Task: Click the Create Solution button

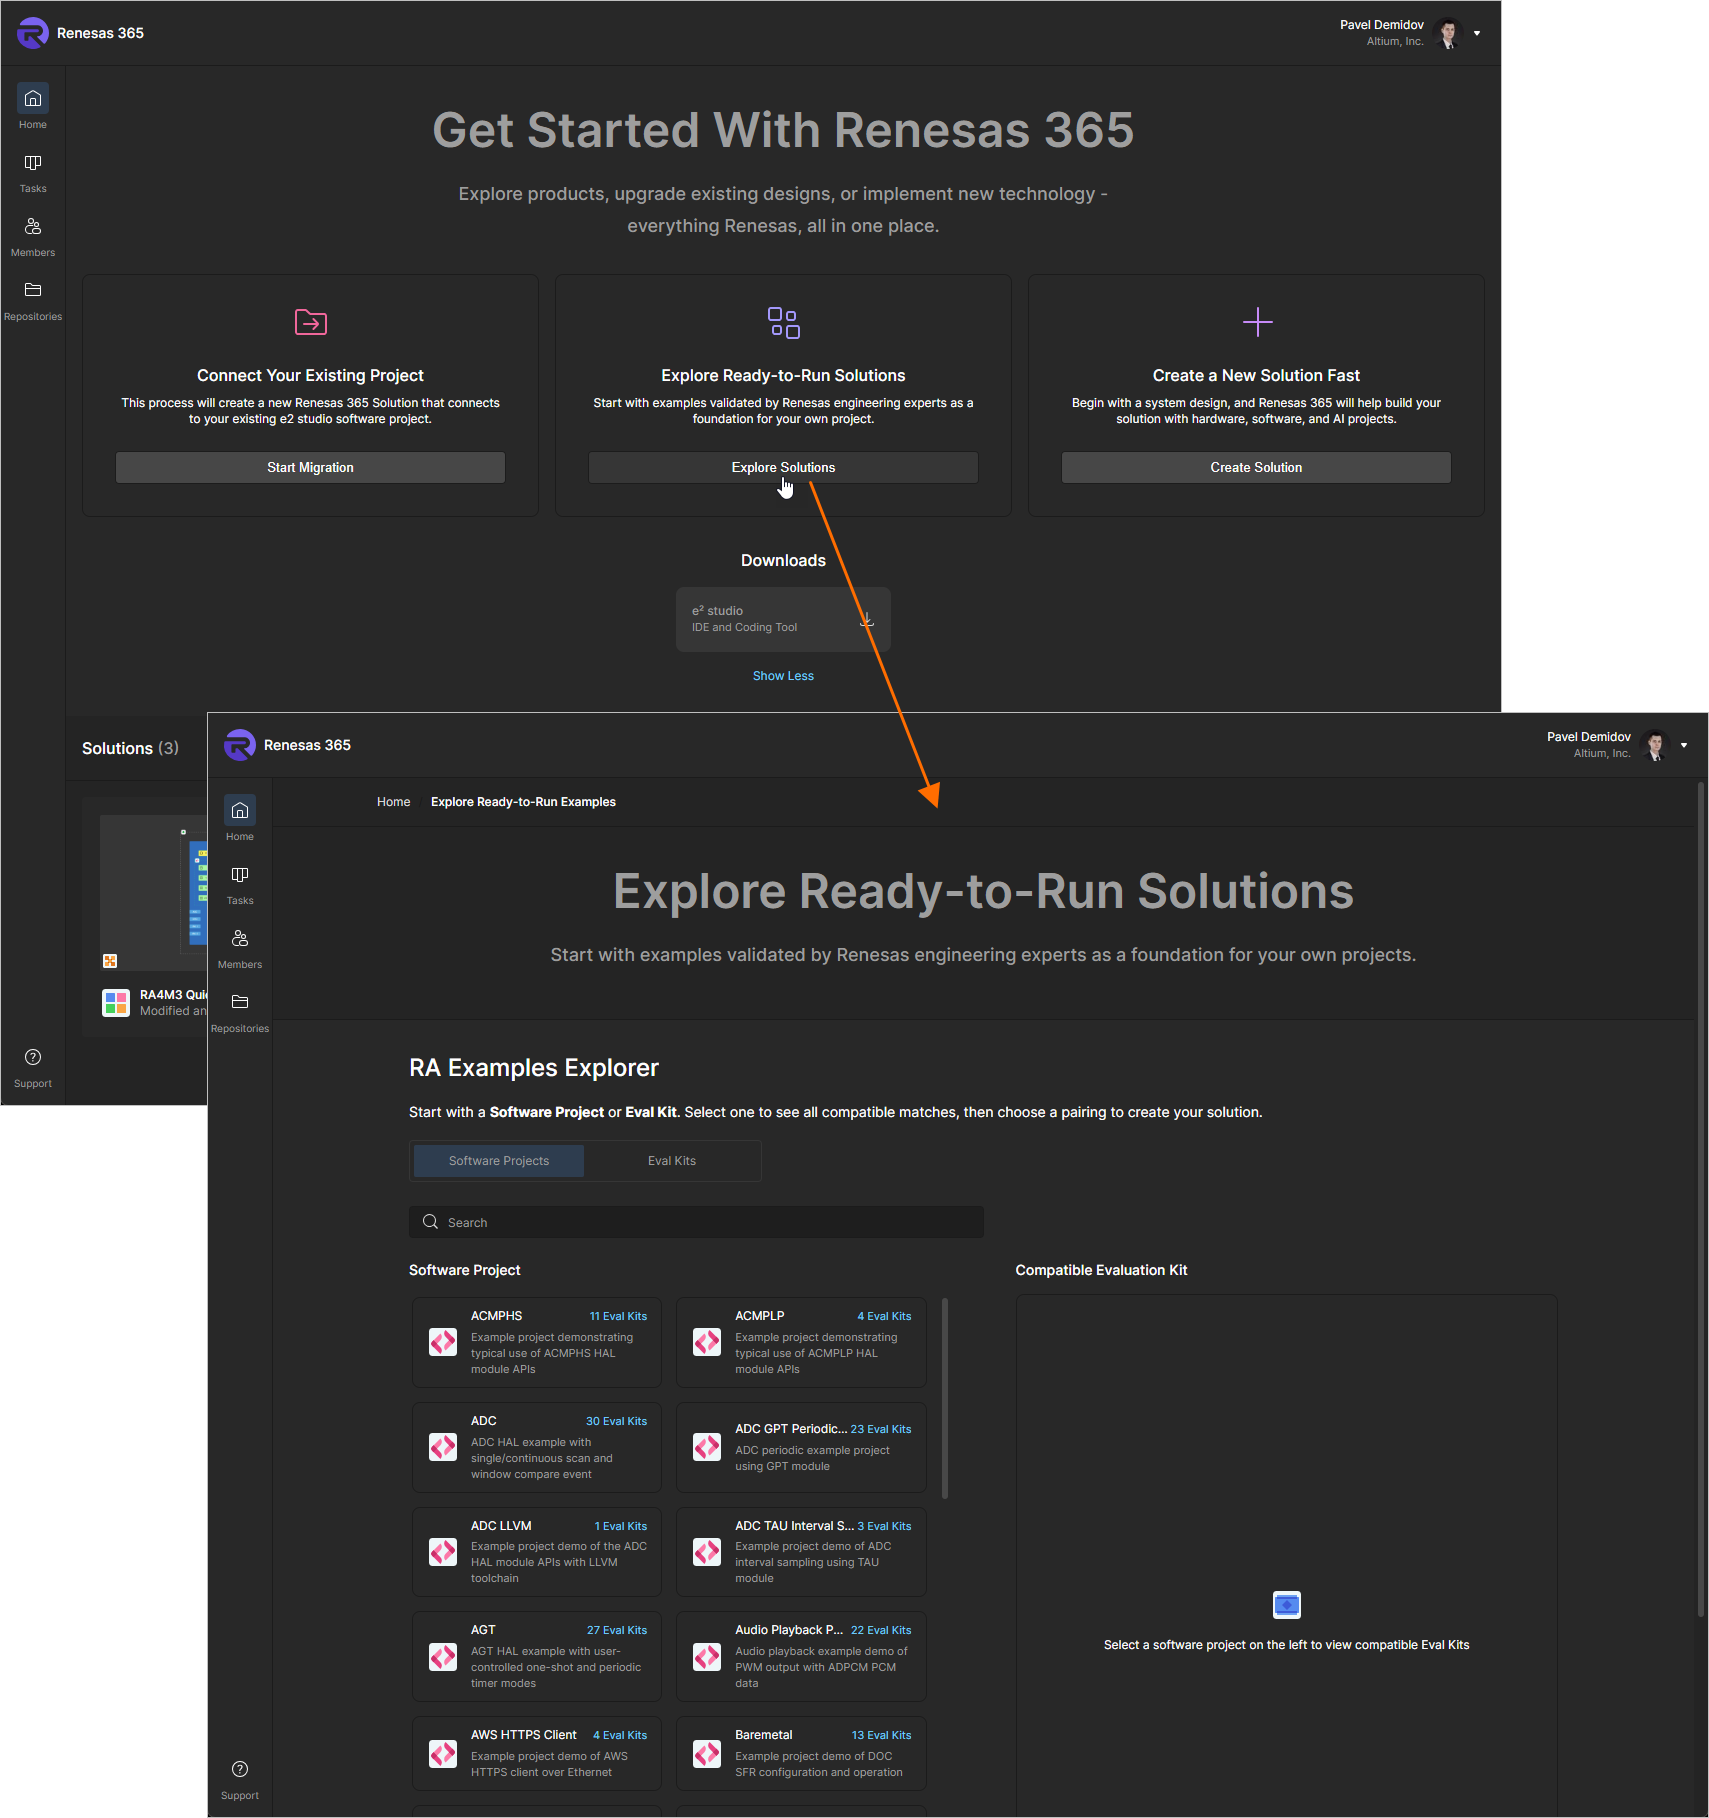Action: point(1256,467)
